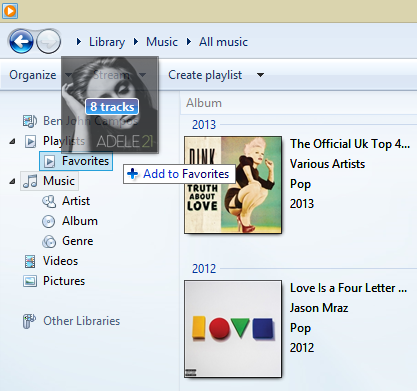Click the Genre icon under Music
This screenshot has width=417, height=391.
[x=49, y=241]
